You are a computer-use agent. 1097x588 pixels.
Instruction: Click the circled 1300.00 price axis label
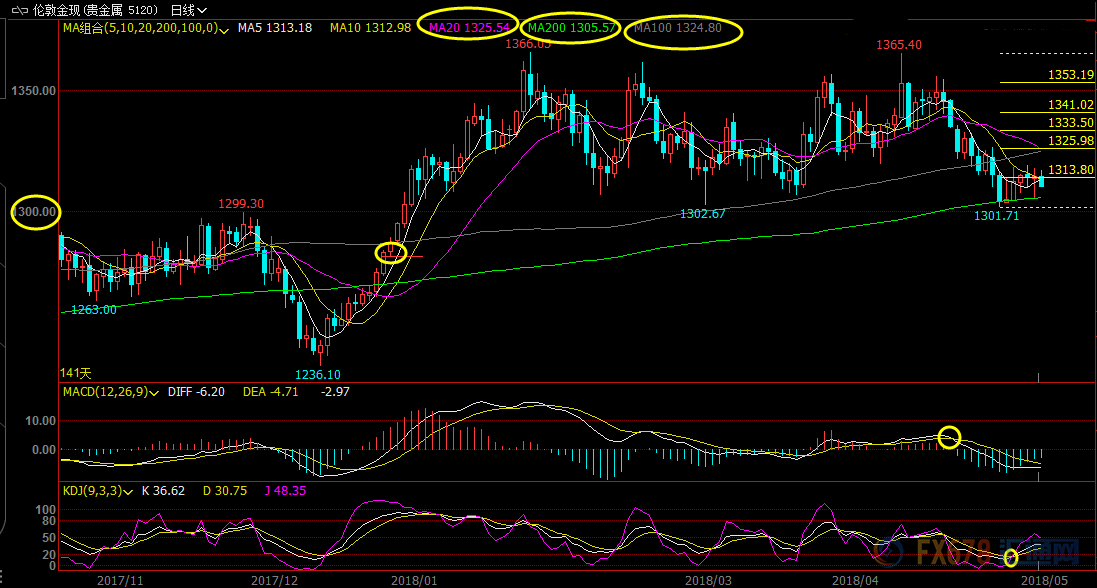[35, 212]
